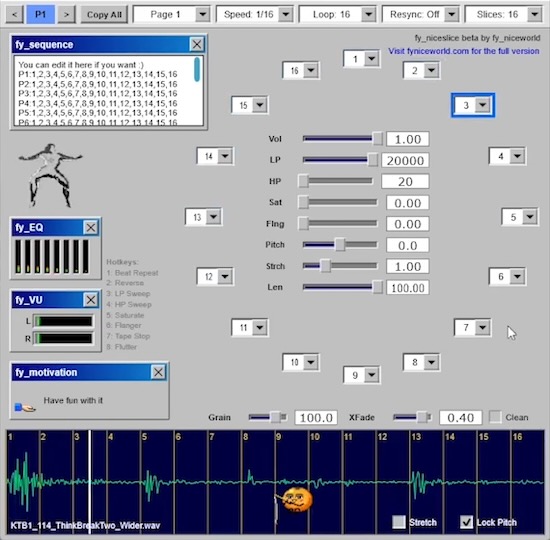550x540 pixels.
Task: Click the P3 sequence line in text editor
Action: pos(98,94)
